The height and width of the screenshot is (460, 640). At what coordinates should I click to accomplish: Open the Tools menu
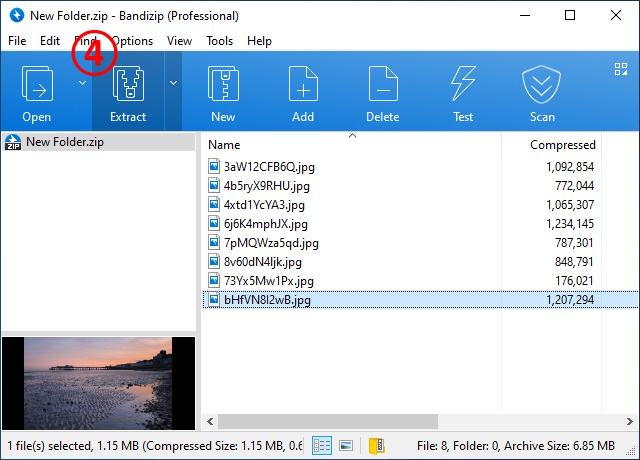(x=219, y=41)
